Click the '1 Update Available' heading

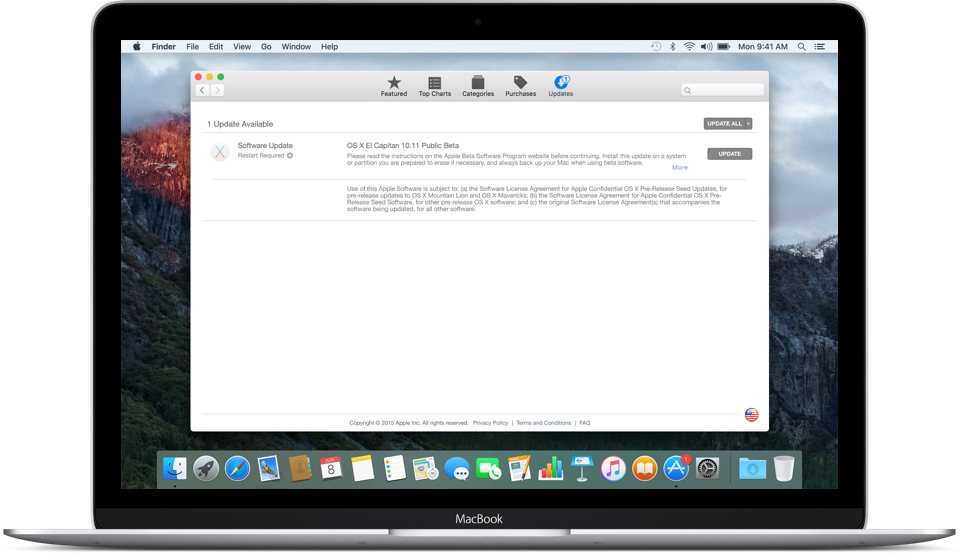point(240,124)
